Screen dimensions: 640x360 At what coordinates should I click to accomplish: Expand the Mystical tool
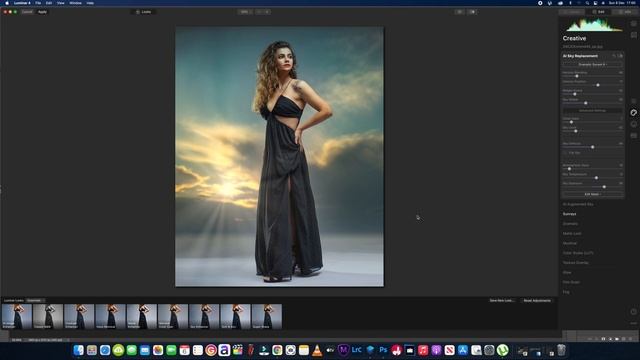coord(570,243)
